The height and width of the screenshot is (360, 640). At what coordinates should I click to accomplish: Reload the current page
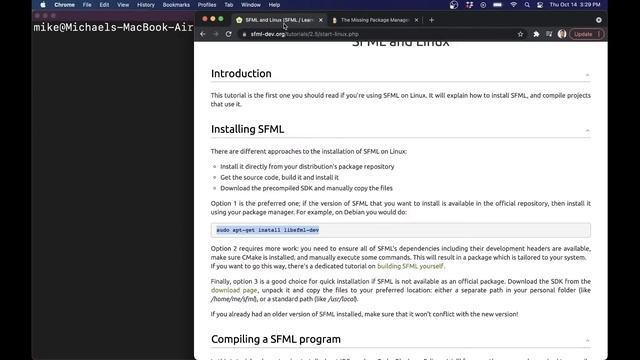tap(229, 34)
